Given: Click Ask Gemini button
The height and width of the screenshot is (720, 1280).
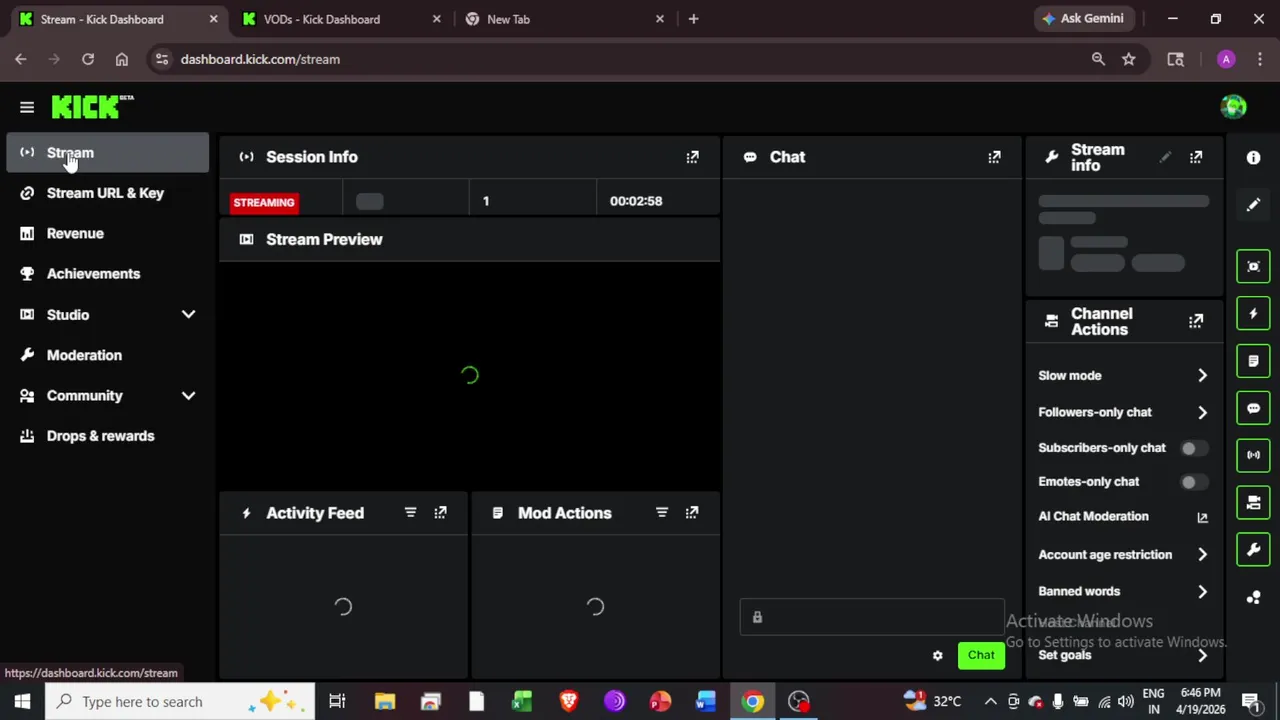Looking at the screenshot, I should pyautogui.click(x=1083, y=19).
